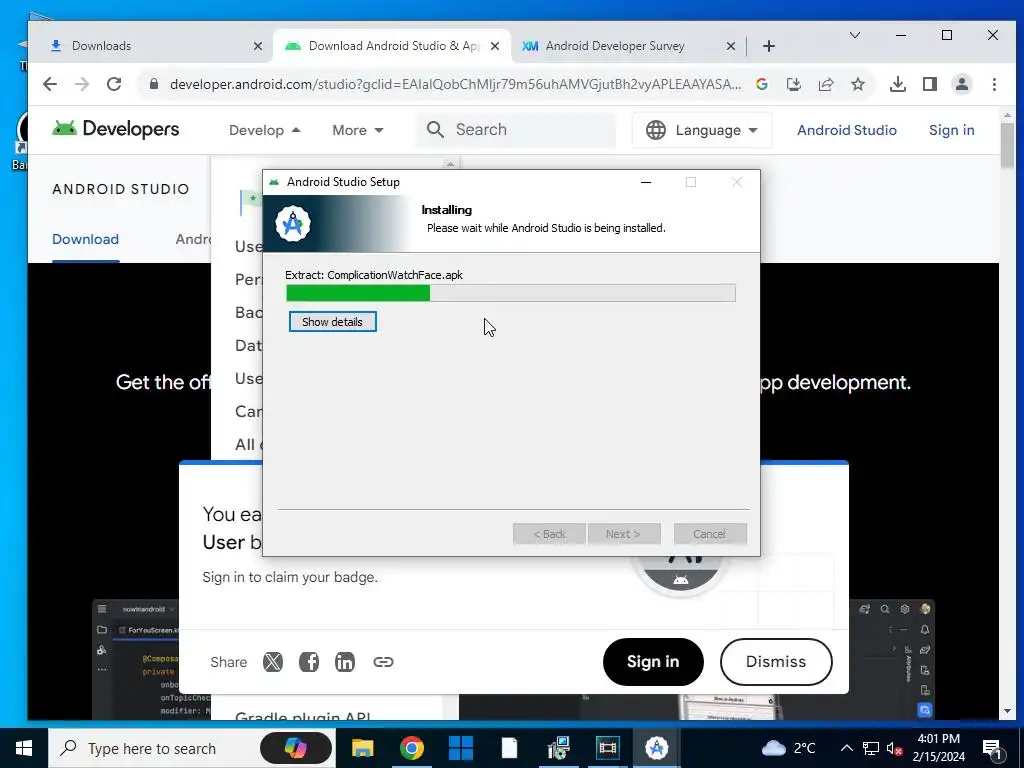Reload the current page
This screenshot has width=1024, height=768.
coord(114,84)
